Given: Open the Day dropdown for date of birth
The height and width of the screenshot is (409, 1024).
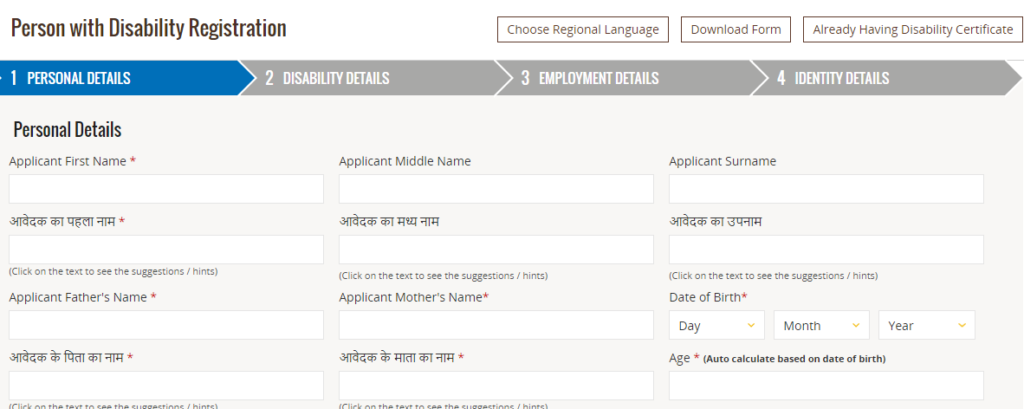Looking at the screenshot, I should 716,325.
